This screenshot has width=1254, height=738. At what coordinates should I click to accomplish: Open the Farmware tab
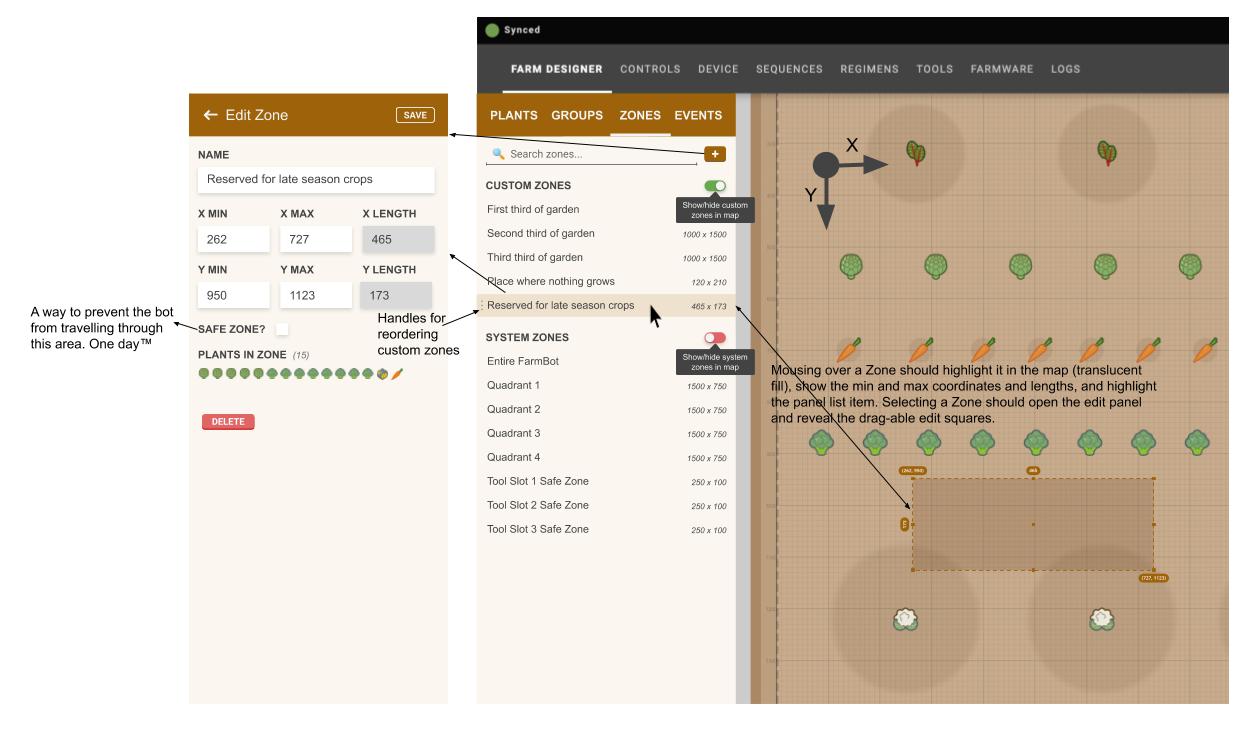1002,69
